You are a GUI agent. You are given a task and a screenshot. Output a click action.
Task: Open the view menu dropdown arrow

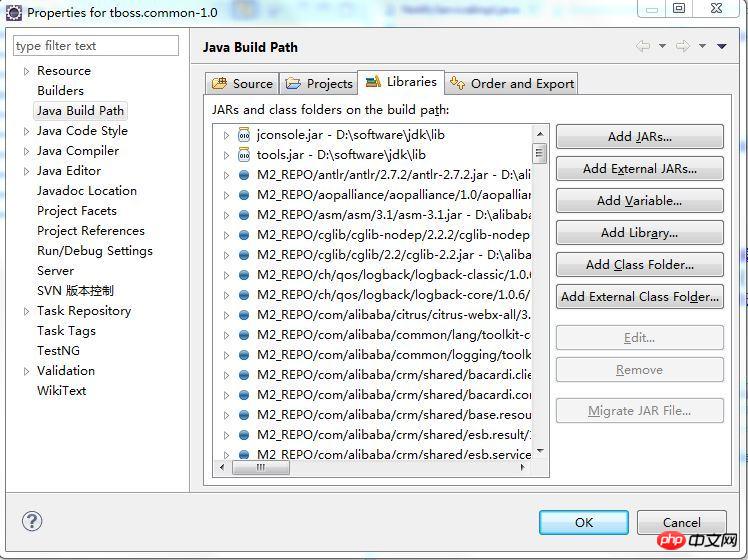722,46
